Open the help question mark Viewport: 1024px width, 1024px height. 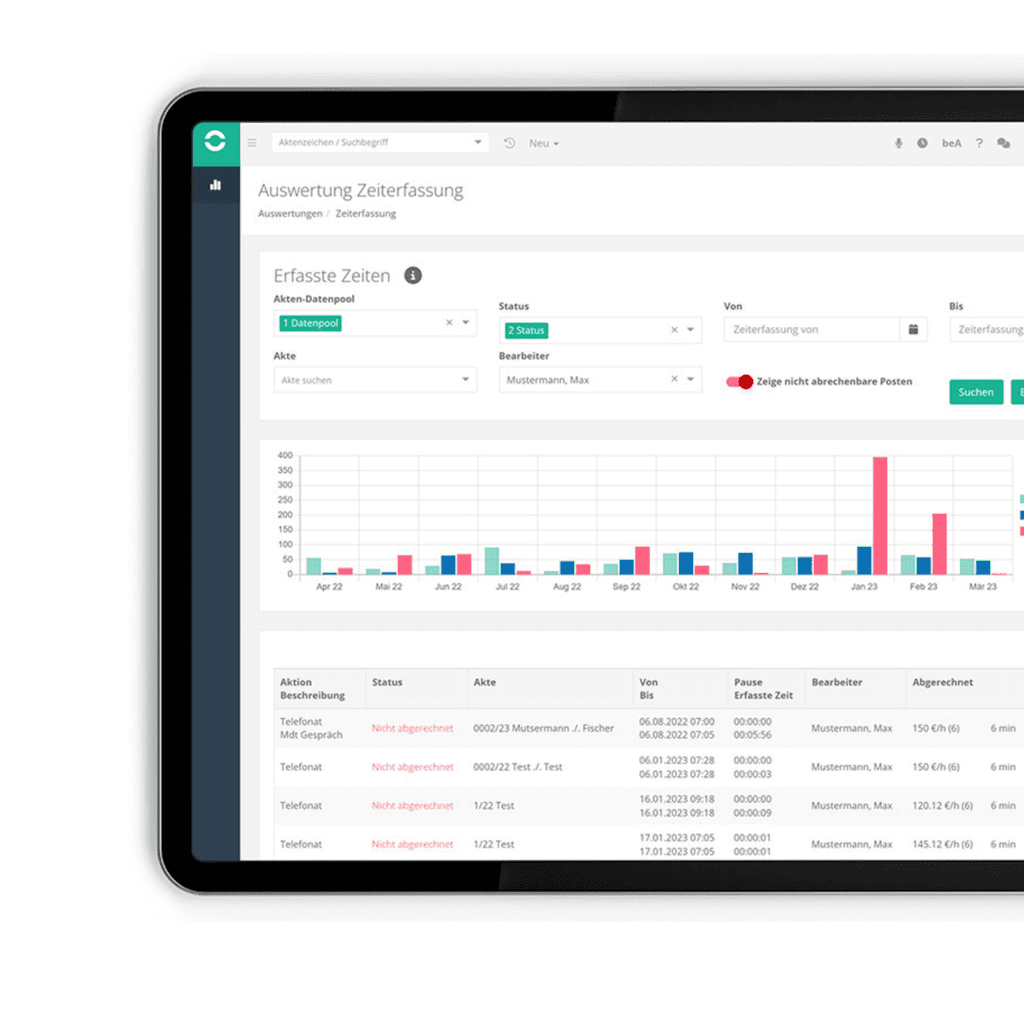(979, 143)
